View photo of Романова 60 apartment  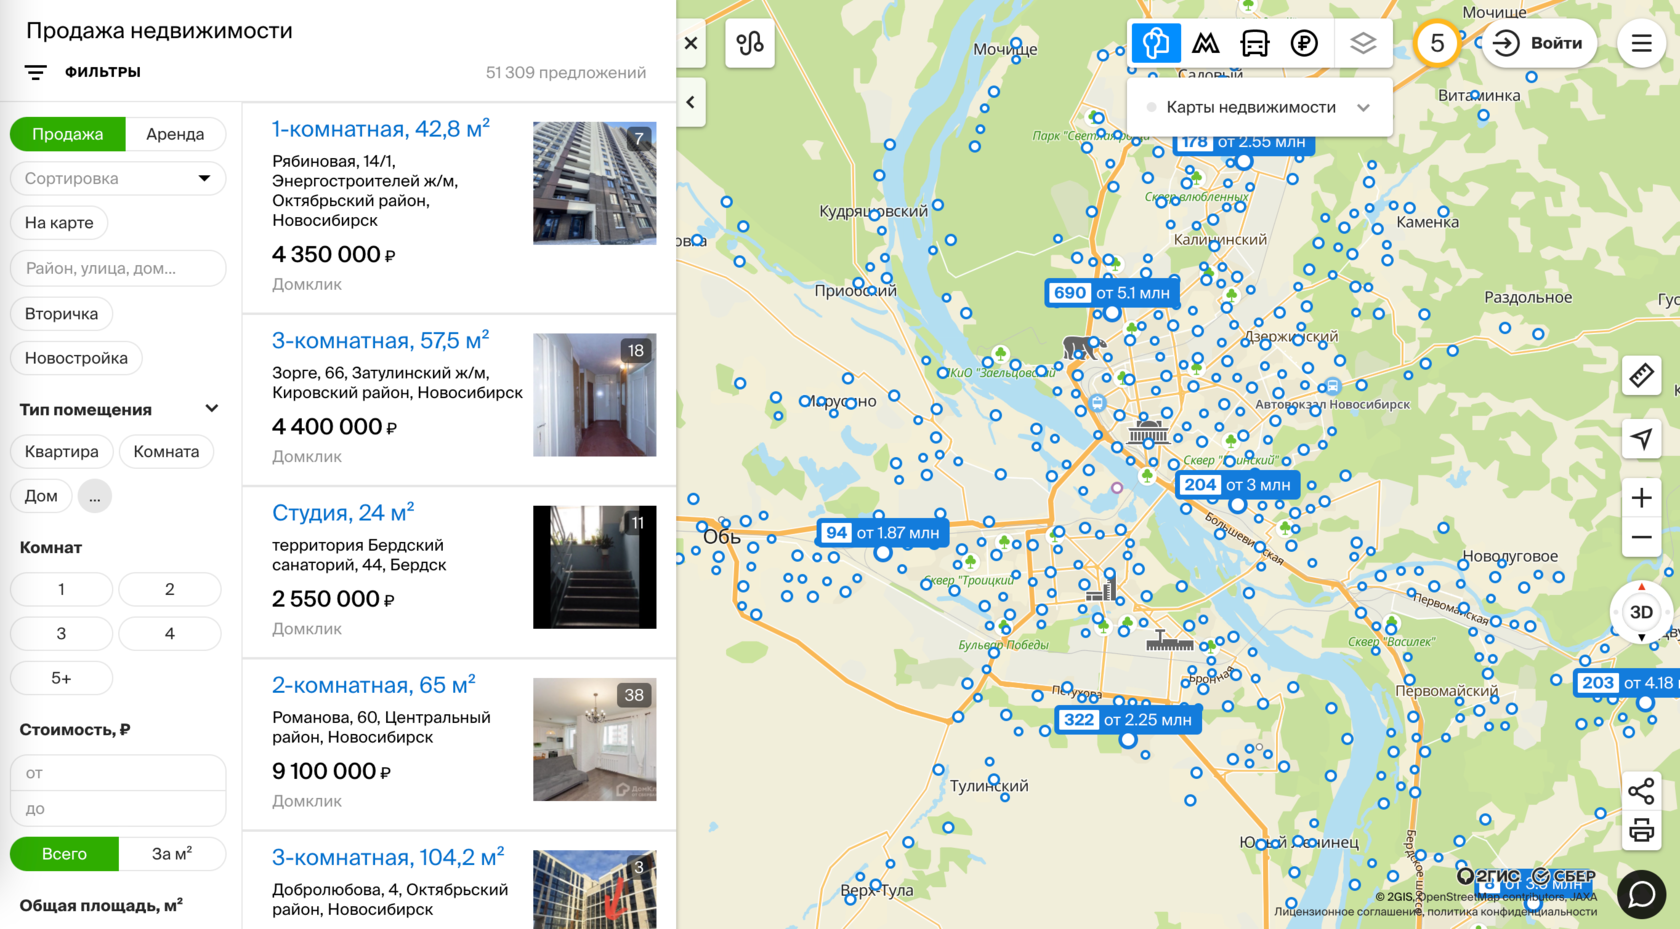(595, 740)
